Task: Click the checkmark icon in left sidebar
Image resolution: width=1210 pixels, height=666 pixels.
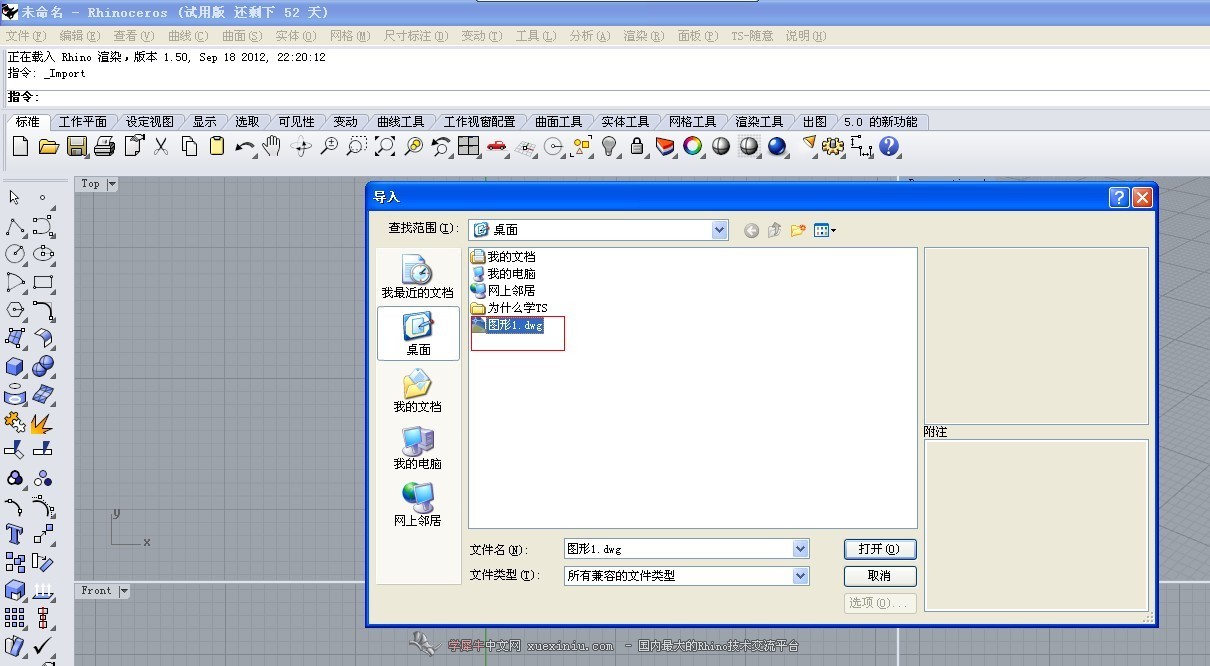Action: pyautogui.click(x=43, y=646)
